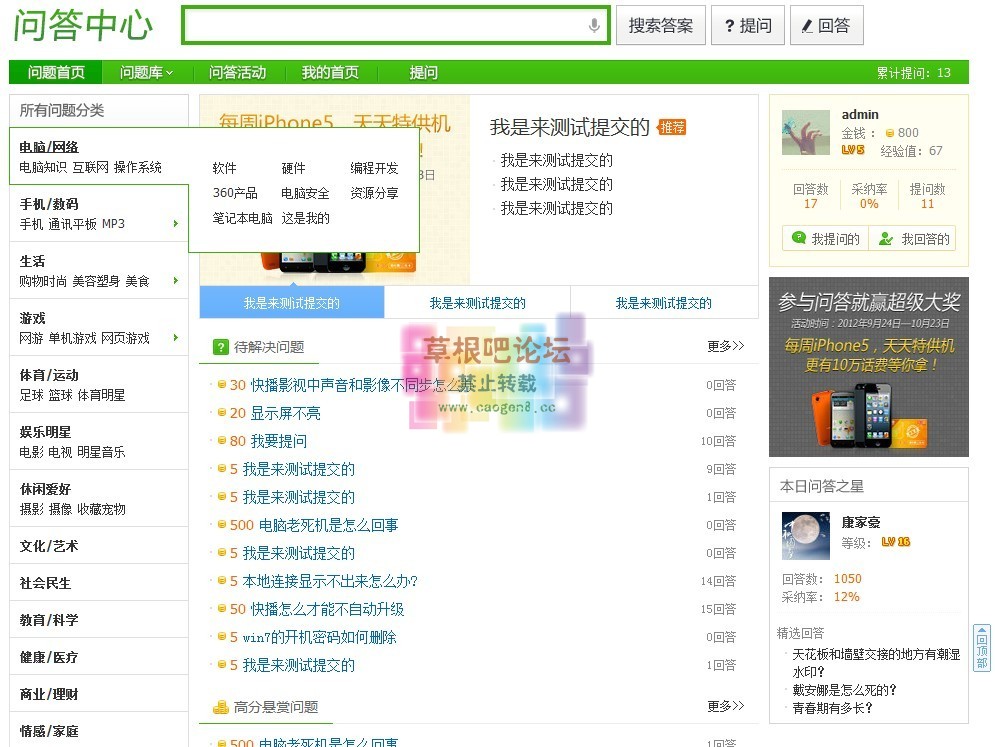
Task: Click the green 待解决问题 question icon
Action: (221, 347)
